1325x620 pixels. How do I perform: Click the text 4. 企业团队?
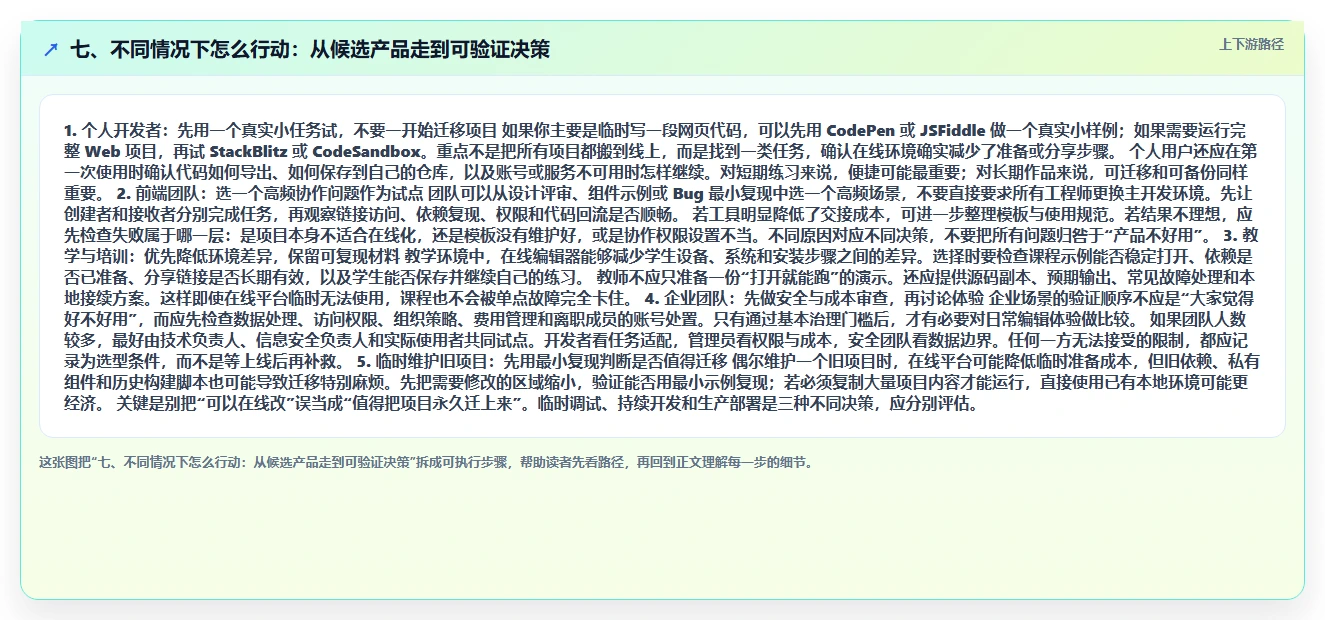tap(689, 299)
